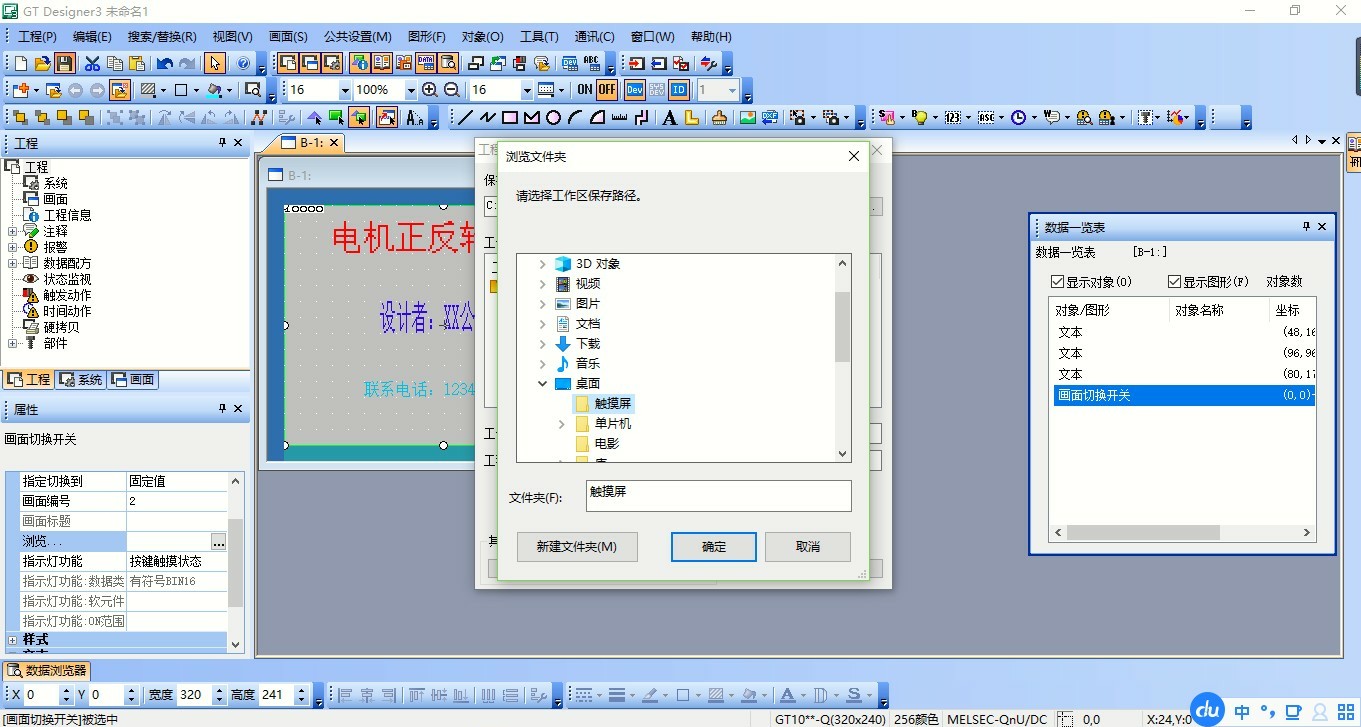
Task: Select the 音乐 folder in the dialog tree
Action: (x=588, y=364)
